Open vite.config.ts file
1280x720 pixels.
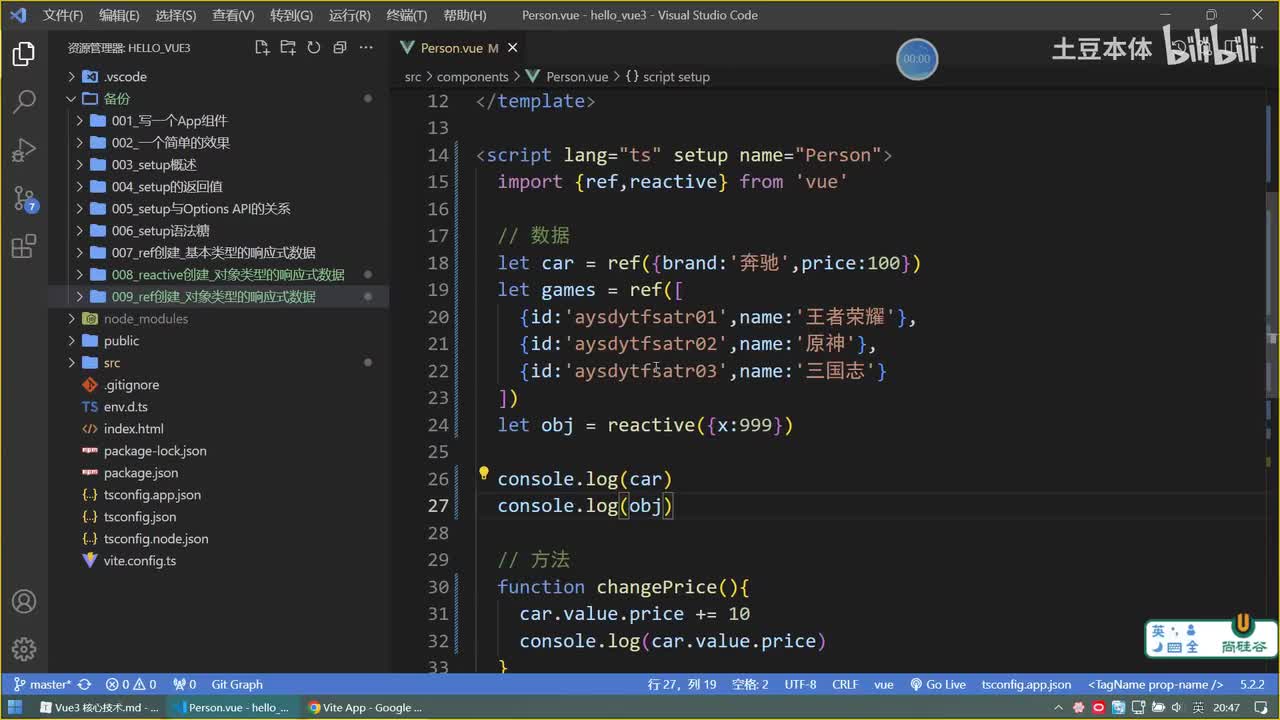coord(139,561)
